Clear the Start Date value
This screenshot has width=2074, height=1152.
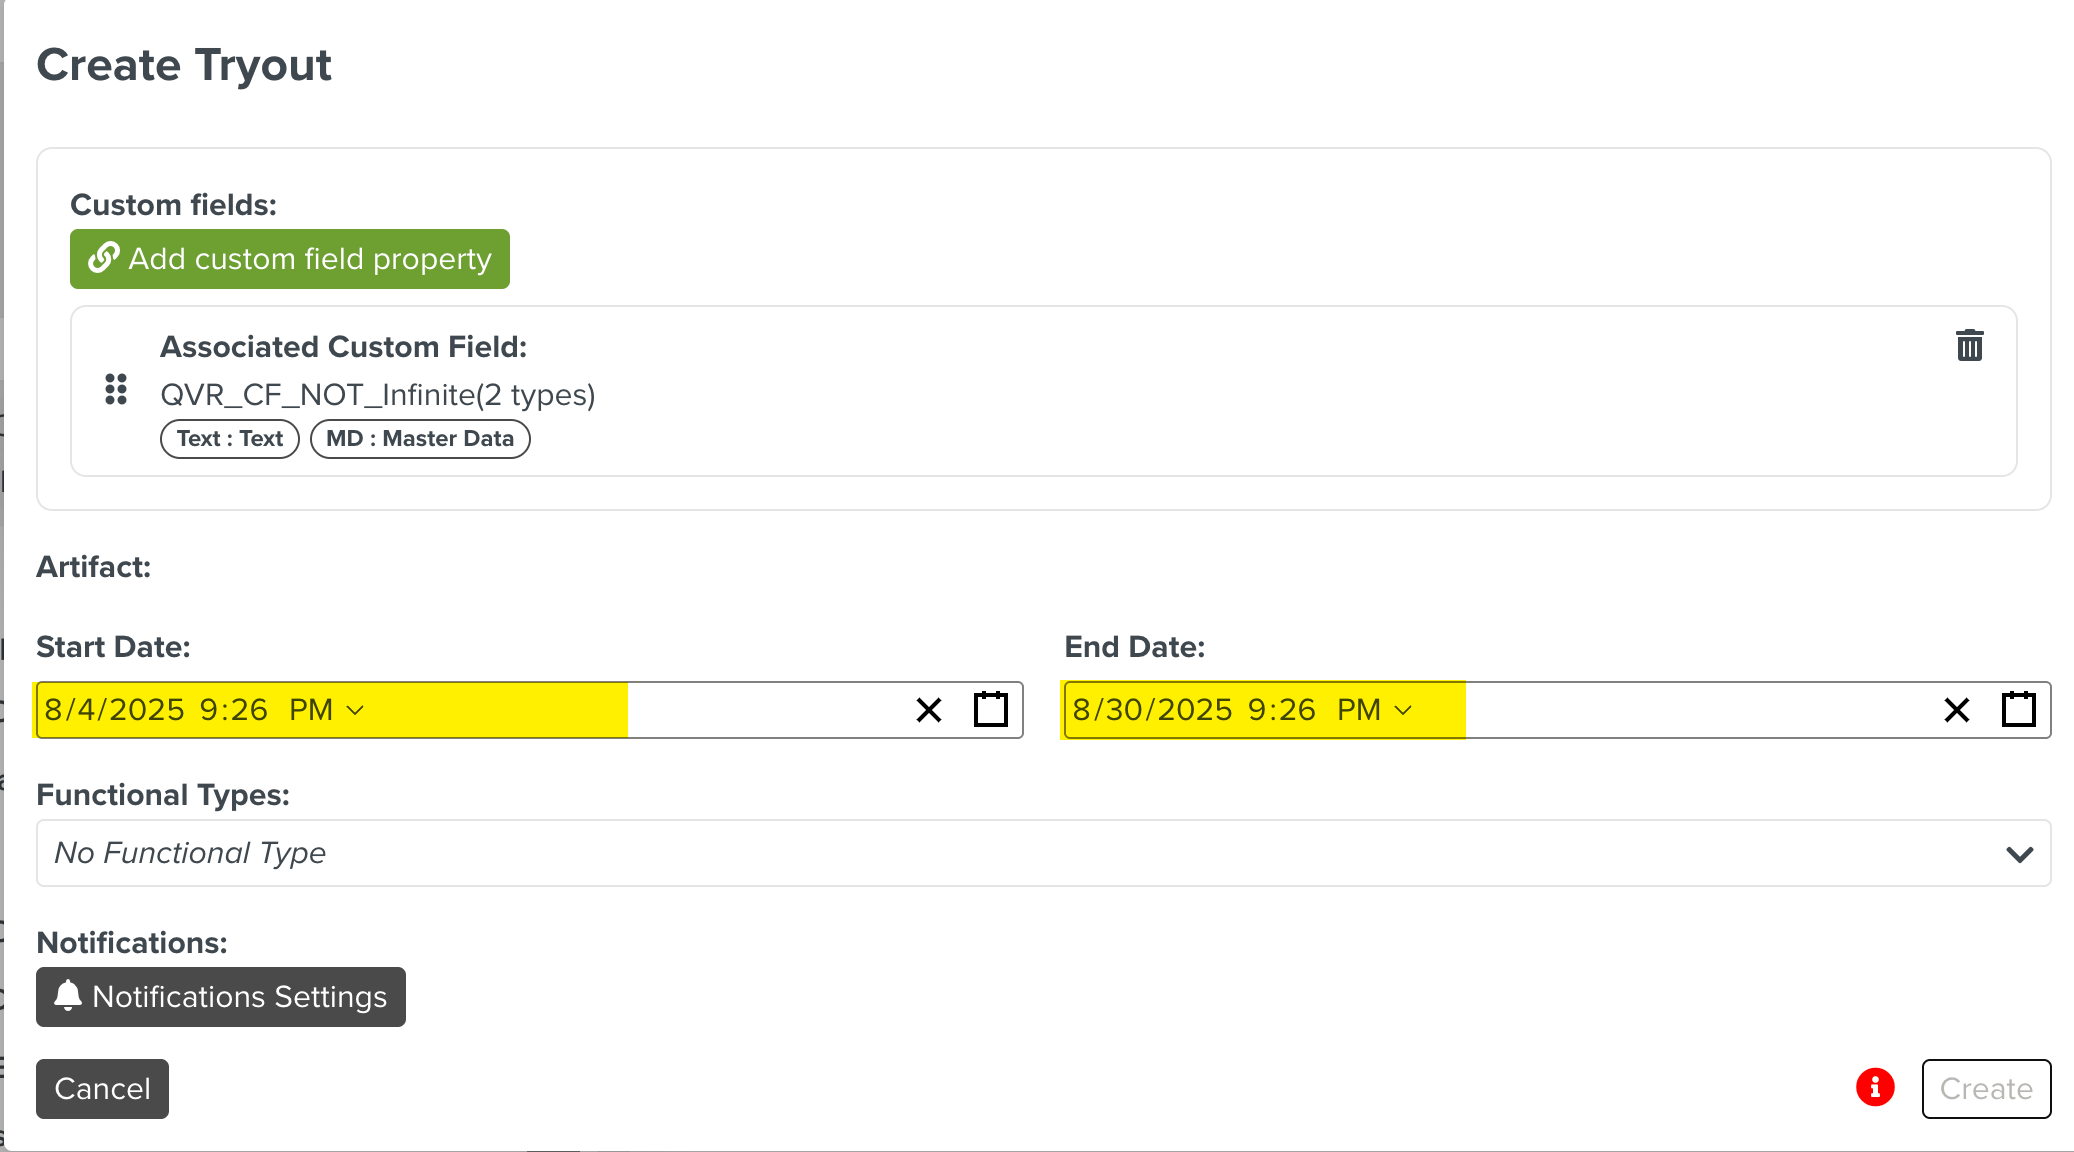click(x=929, y=710)
